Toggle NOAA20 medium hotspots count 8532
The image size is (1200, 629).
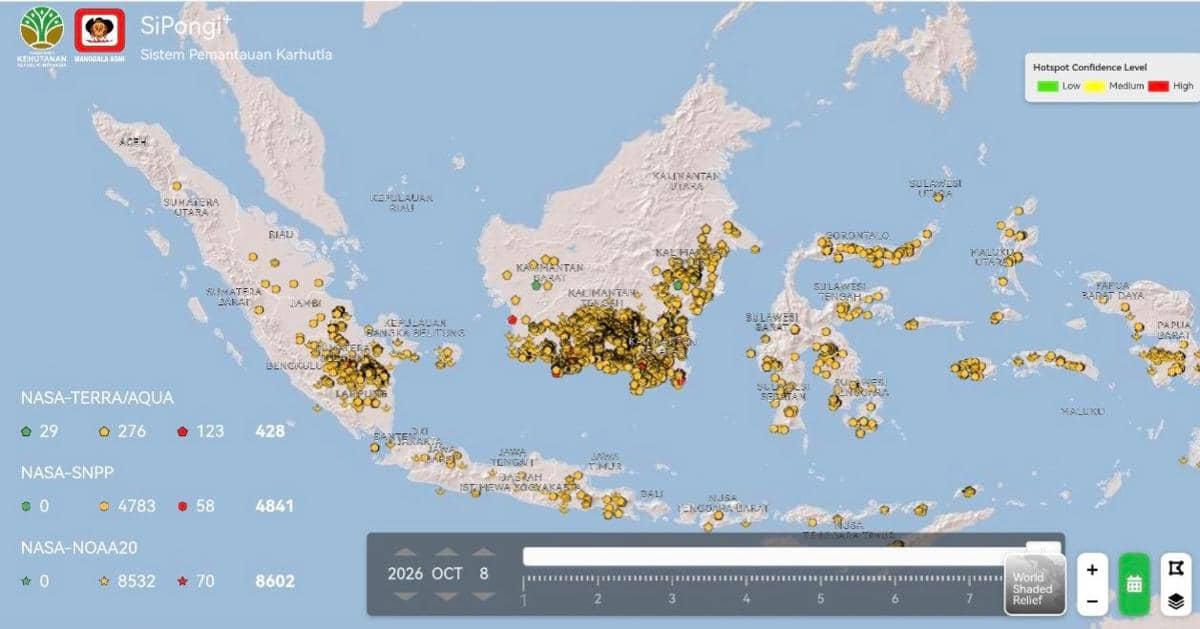click(127, 580)
